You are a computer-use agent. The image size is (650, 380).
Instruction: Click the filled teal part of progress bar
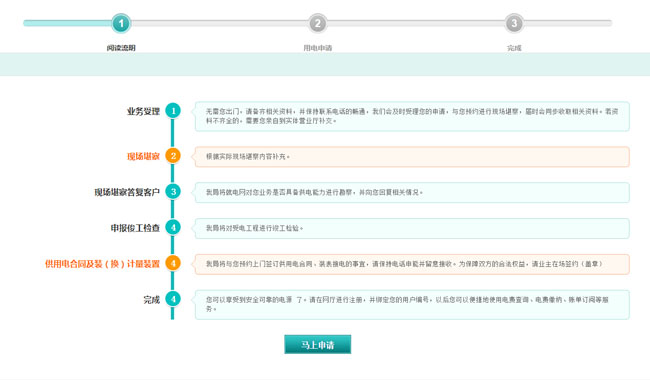(68, 23)
